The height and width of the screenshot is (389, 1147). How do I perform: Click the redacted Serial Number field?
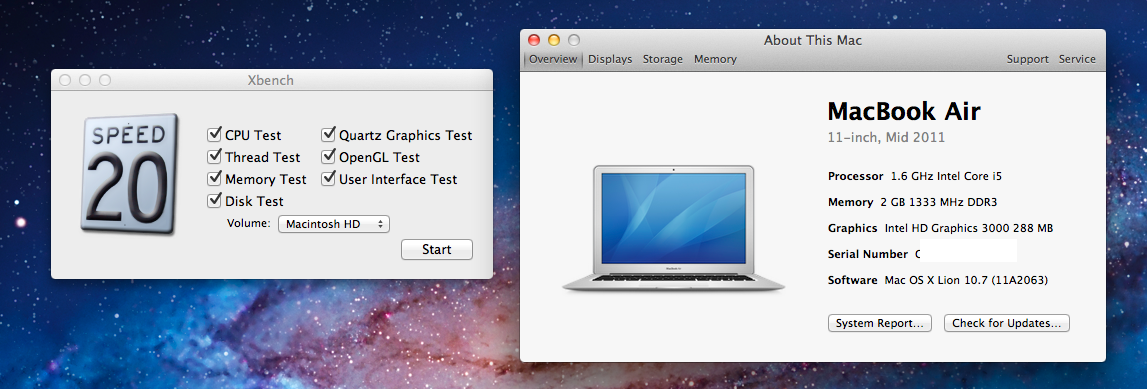pyautogui.click(x=968, y=251)
